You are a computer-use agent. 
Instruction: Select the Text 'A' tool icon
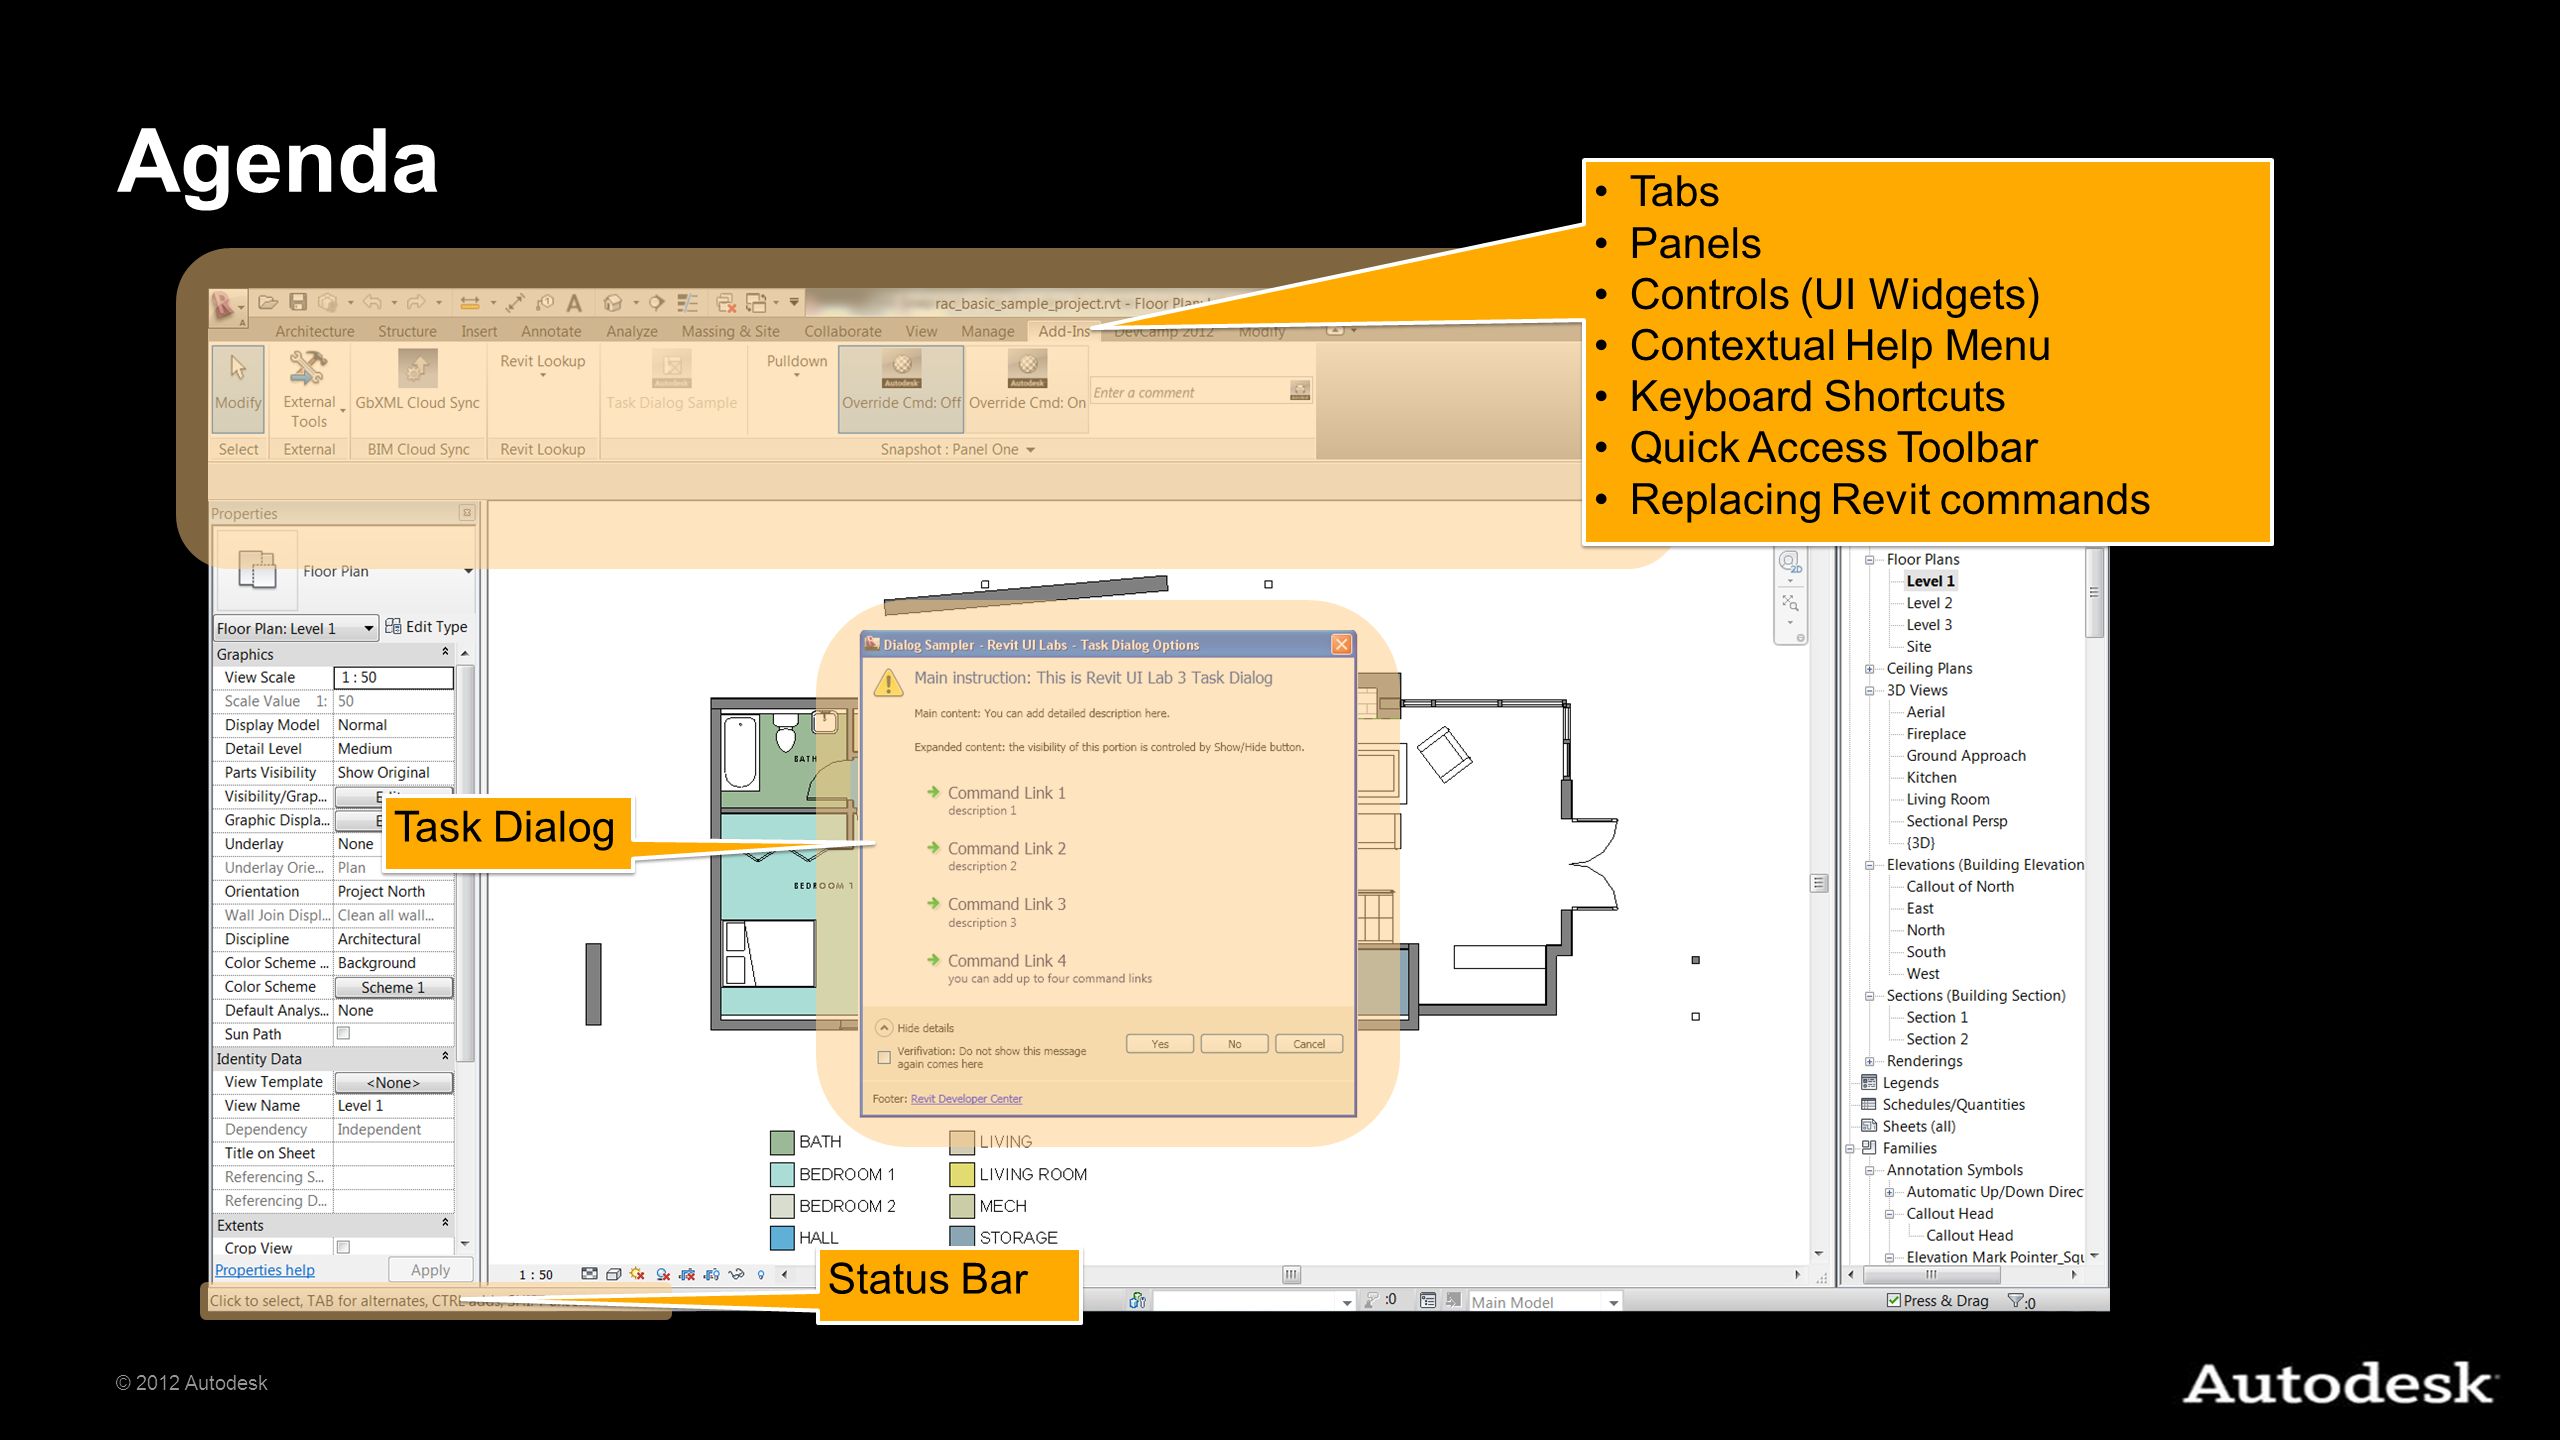(574, 302)
